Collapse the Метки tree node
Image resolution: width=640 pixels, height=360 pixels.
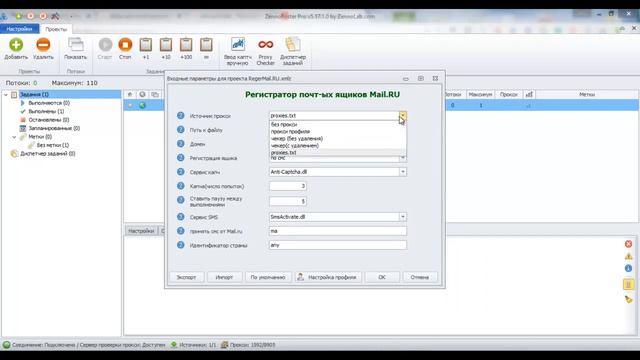click(x=14, y=137)
